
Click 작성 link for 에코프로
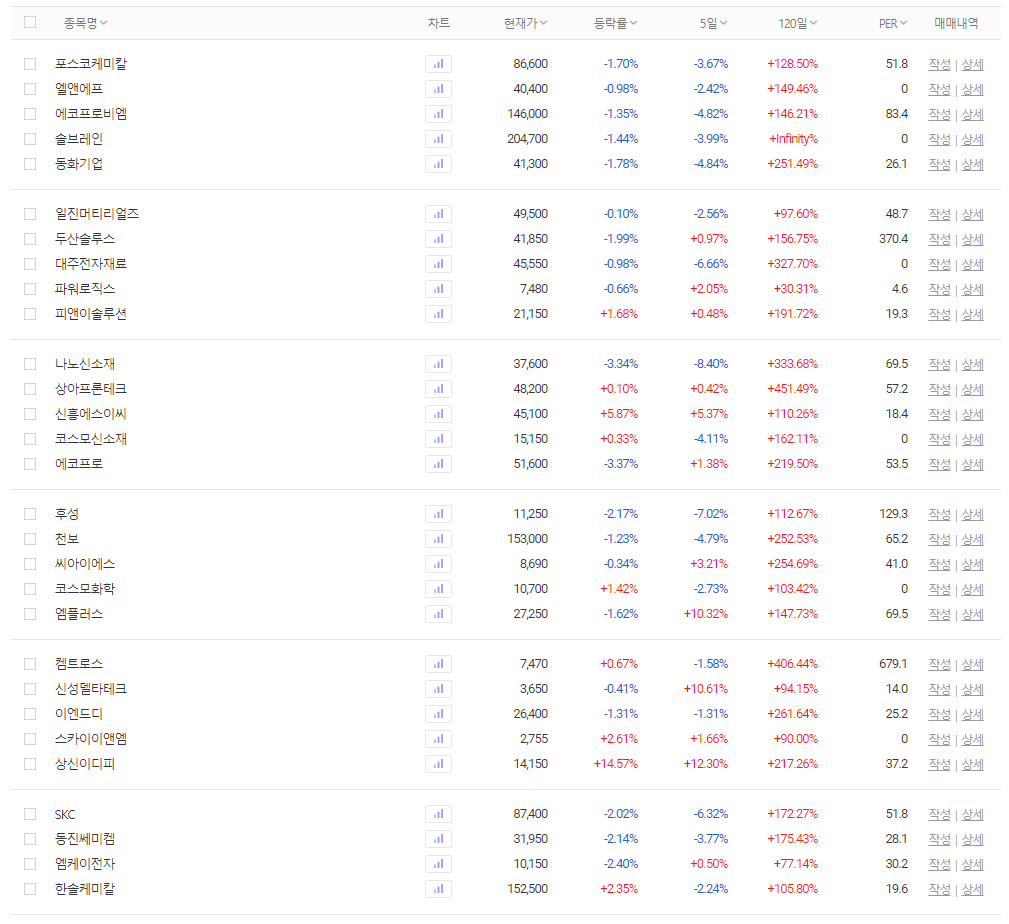tap(940, 464)
